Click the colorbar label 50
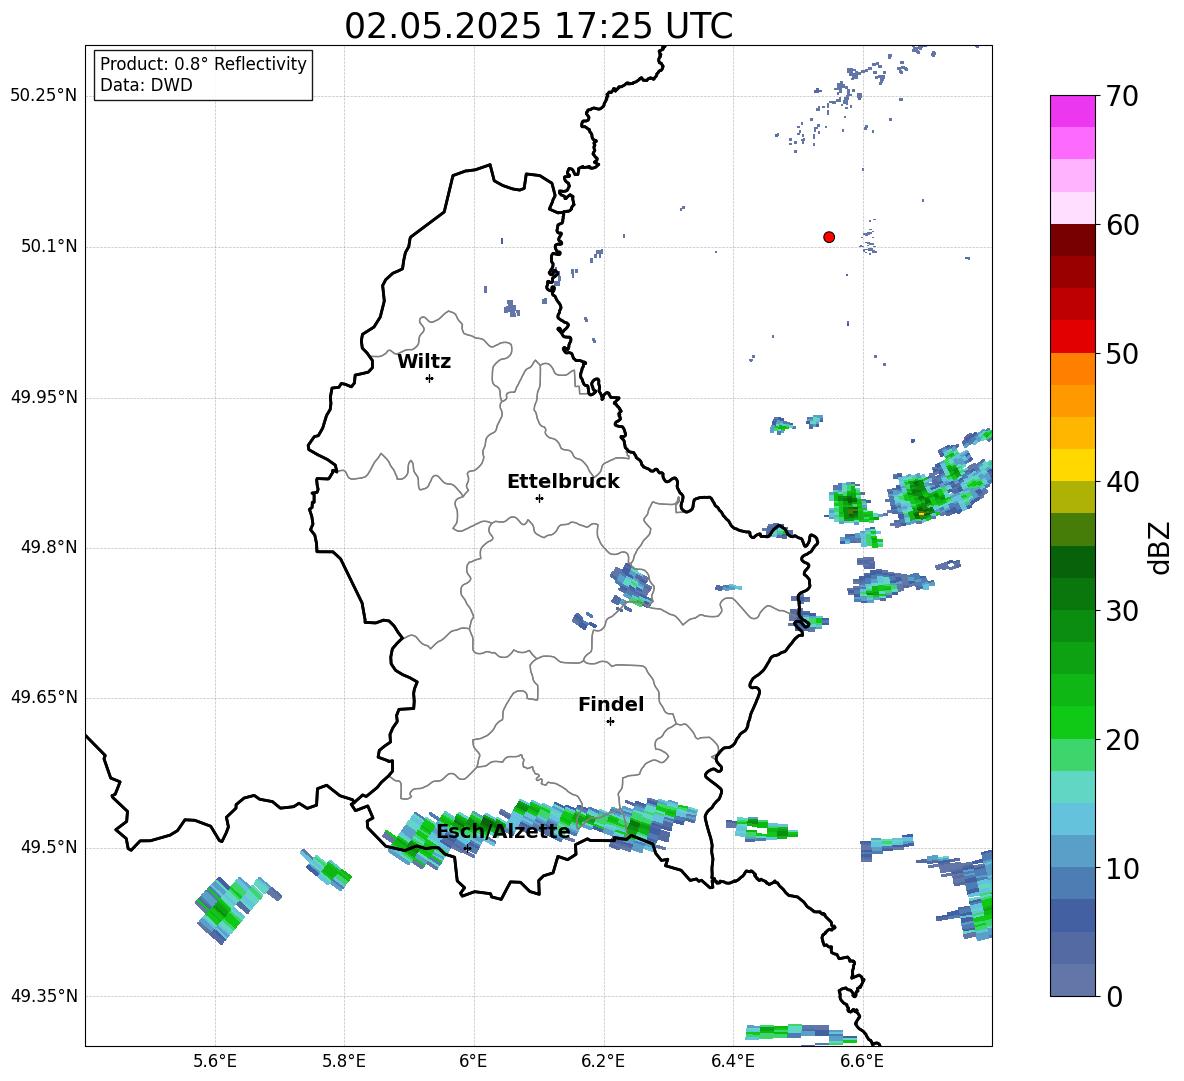Viewport: 1184px width, 1081px height. (1122, 354)
